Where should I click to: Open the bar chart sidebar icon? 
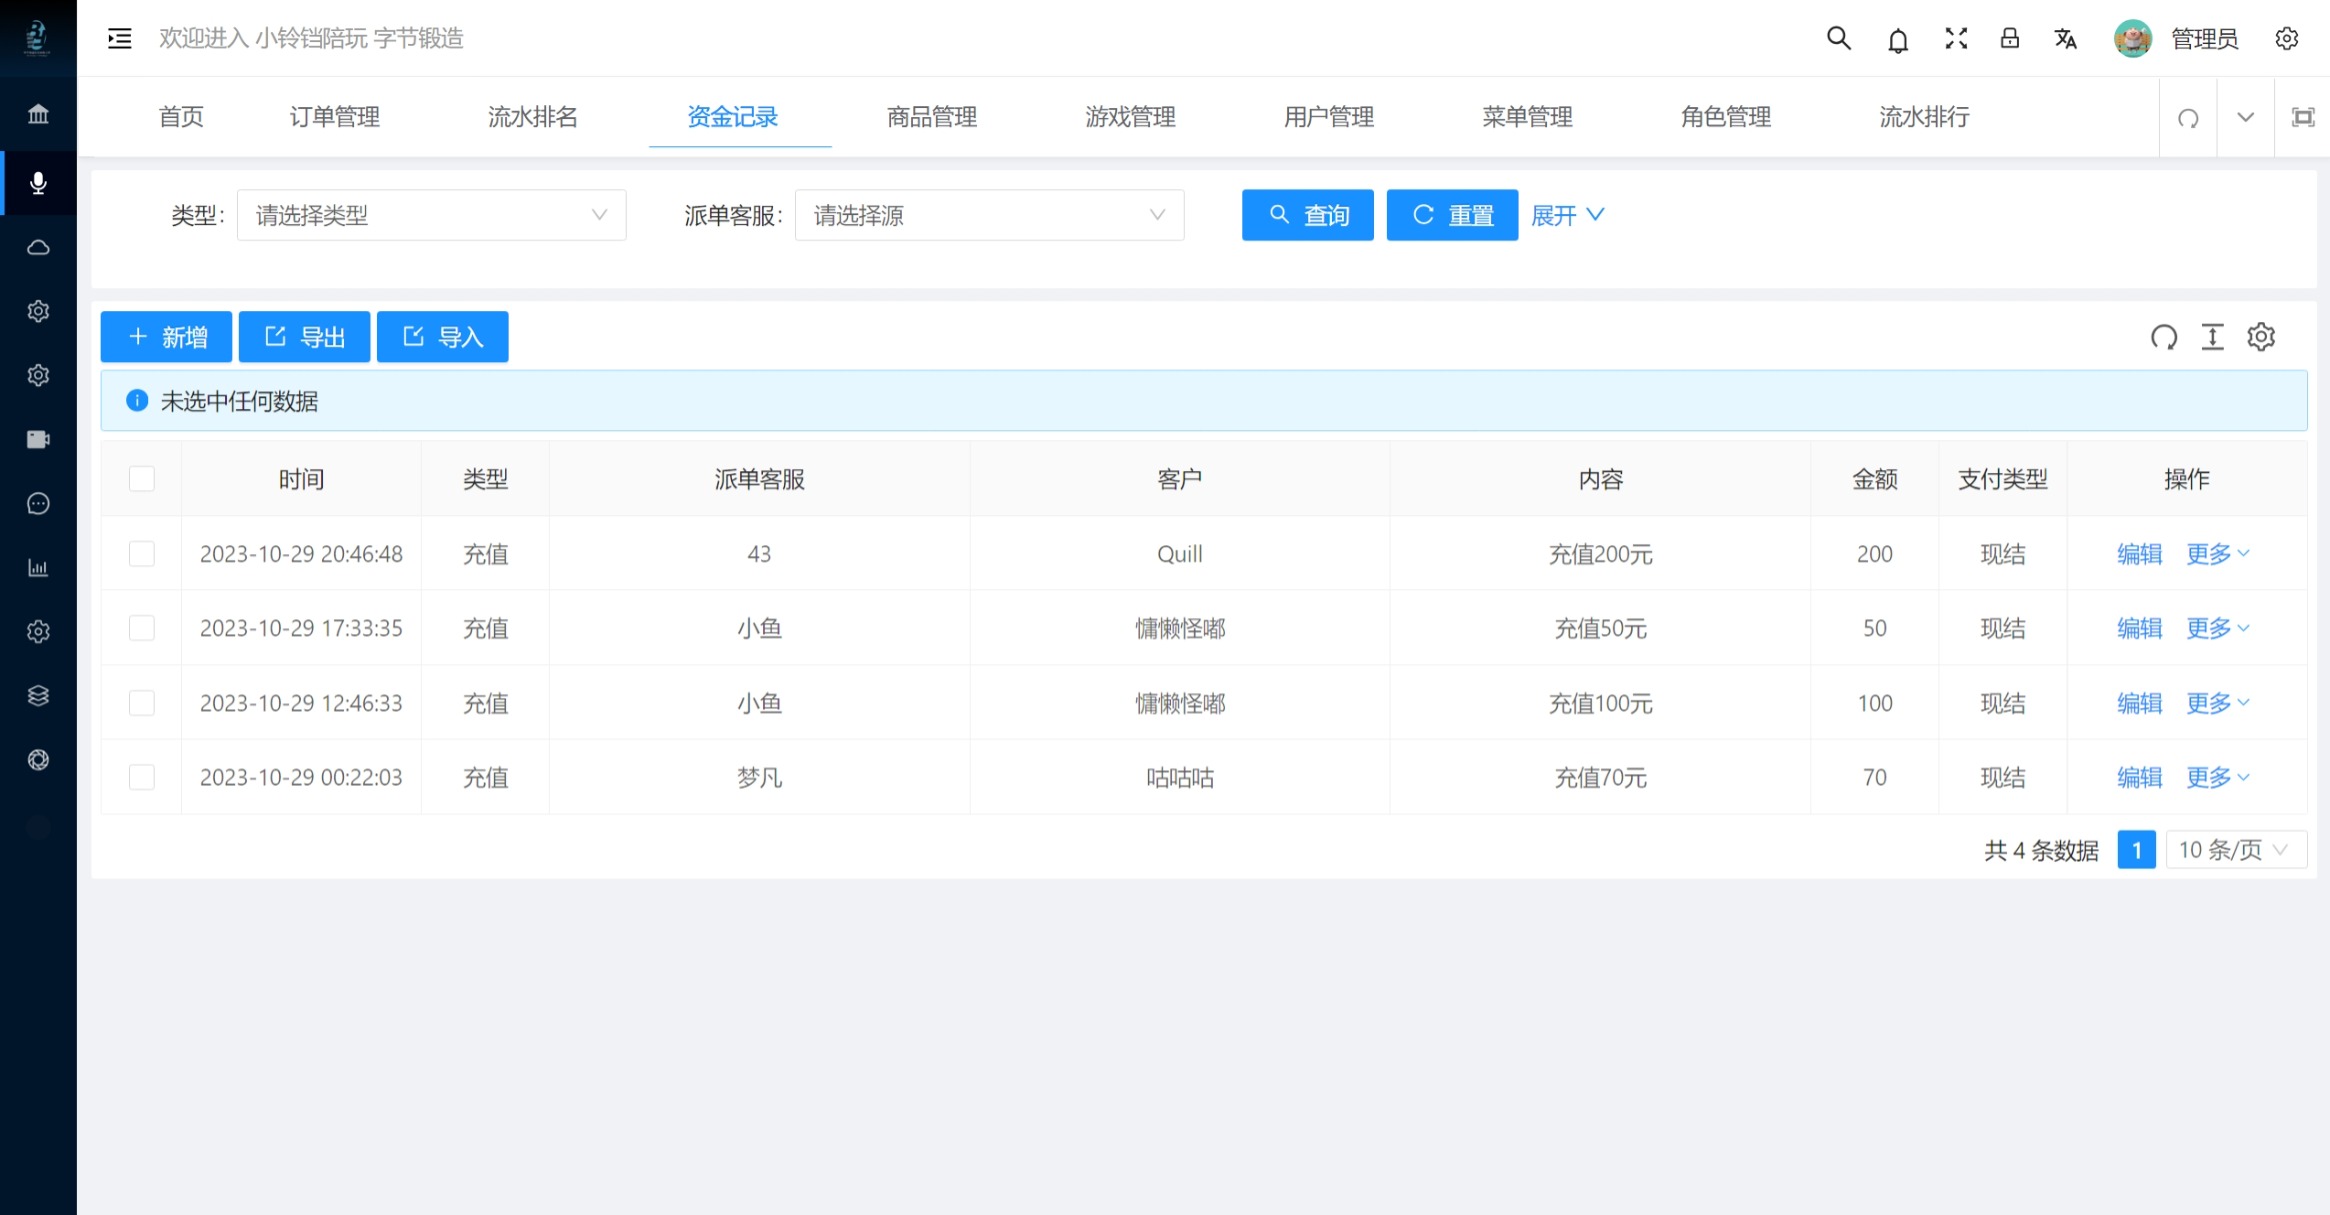point(38,568)
